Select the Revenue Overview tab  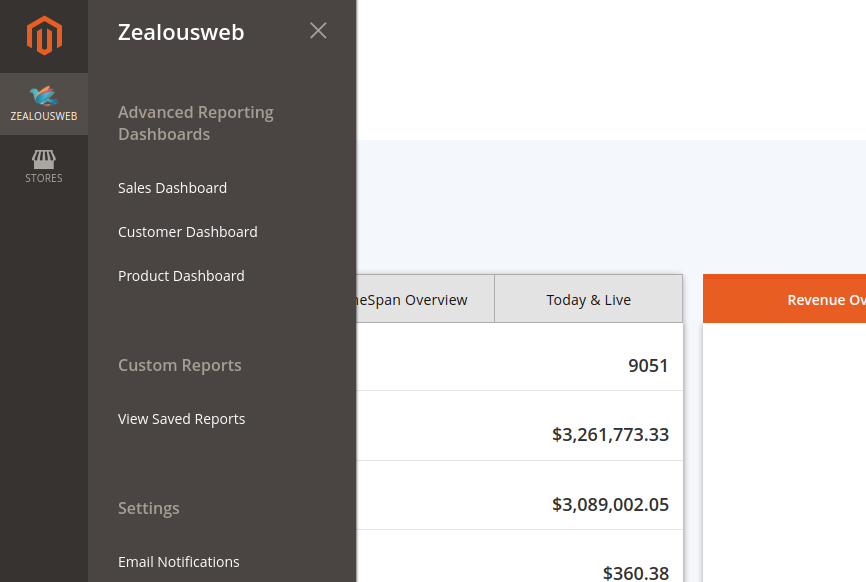coord(825,298)
